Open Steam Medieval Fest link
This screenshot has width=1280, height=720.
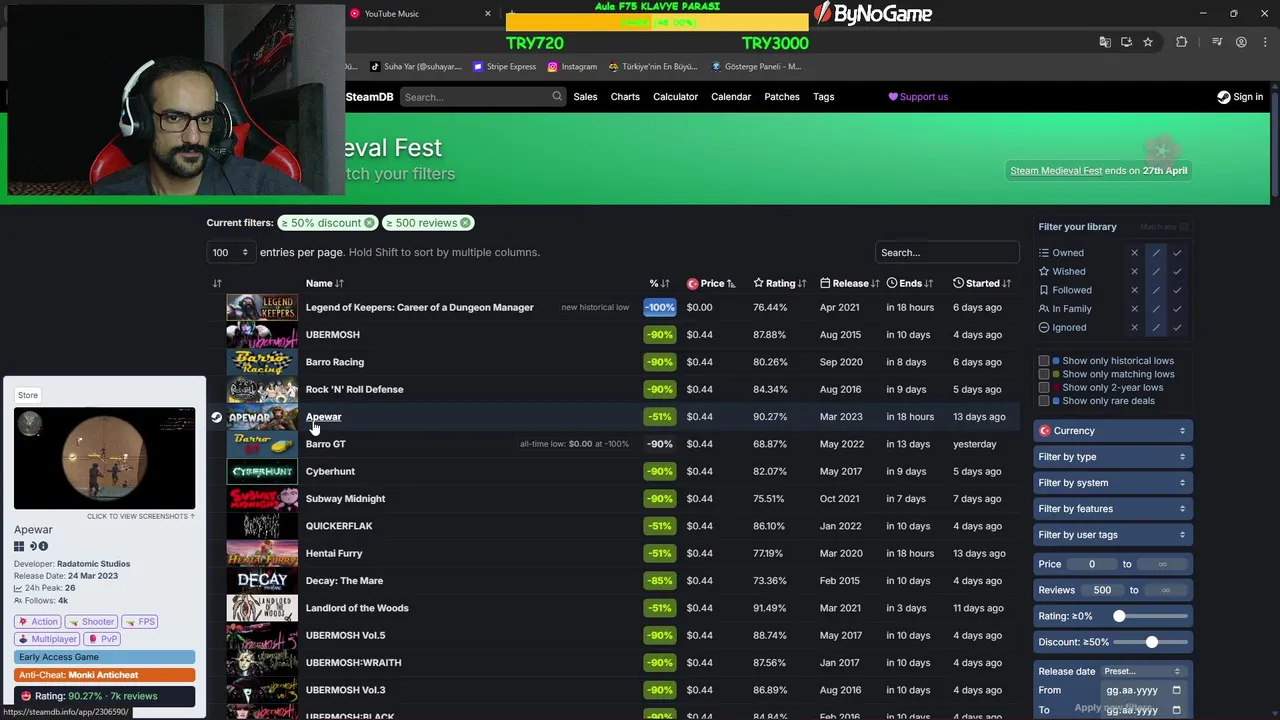[x=1056, y=171]
